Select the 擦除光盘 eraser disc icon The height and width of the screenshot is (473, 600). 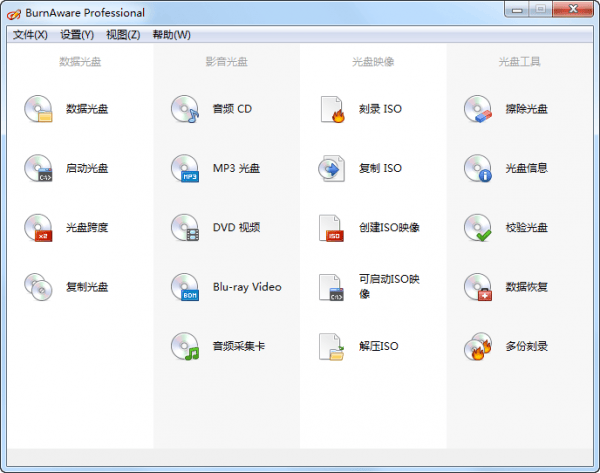coord(478,109)
